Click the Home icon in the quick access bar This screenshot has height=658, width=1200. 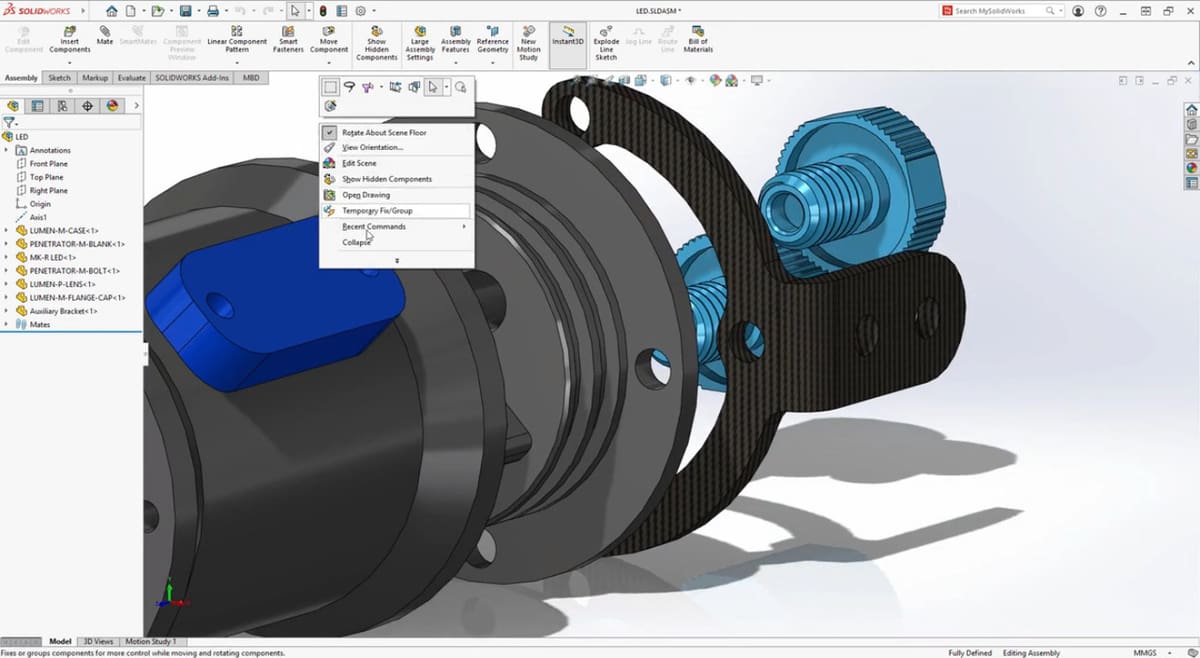[111, 11]
